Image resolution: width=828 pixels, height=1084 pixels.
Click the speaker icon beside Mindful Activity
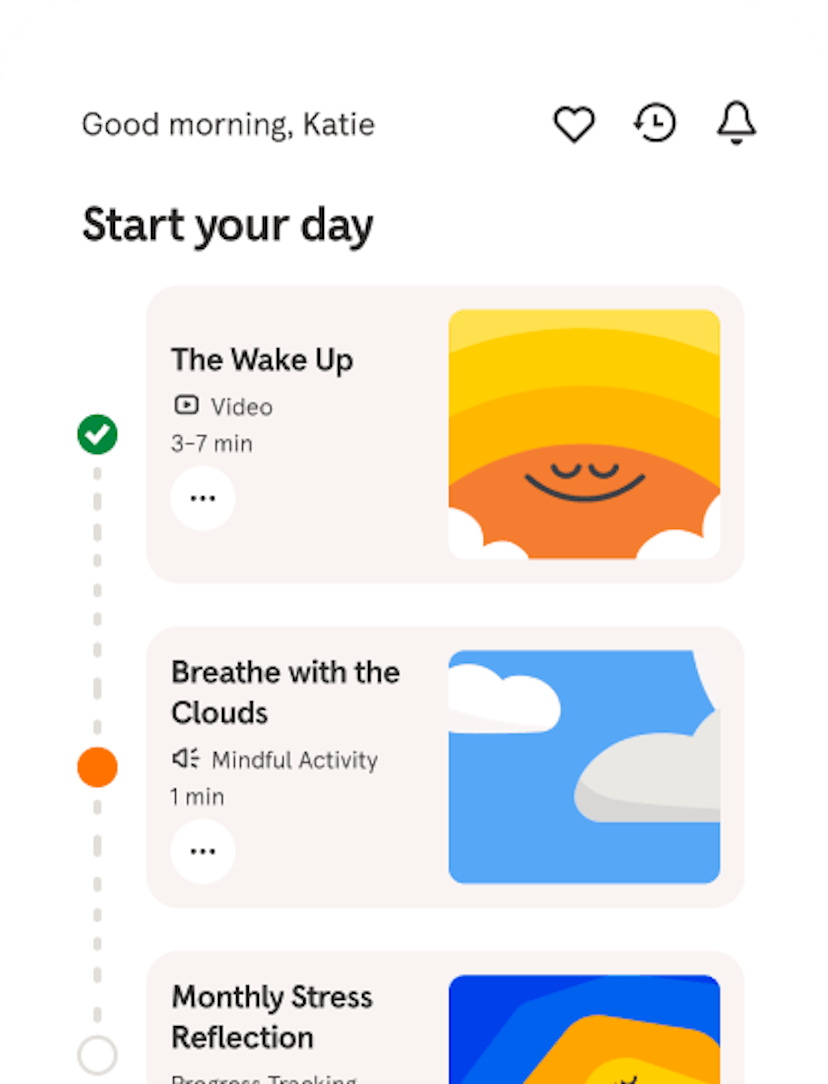tap(186, 759)
